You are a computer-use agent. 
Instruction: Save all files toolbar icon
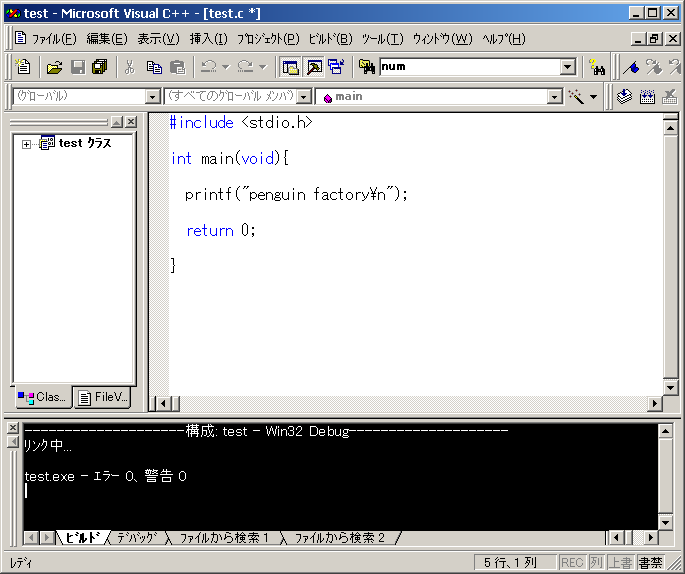coord(100,67)
